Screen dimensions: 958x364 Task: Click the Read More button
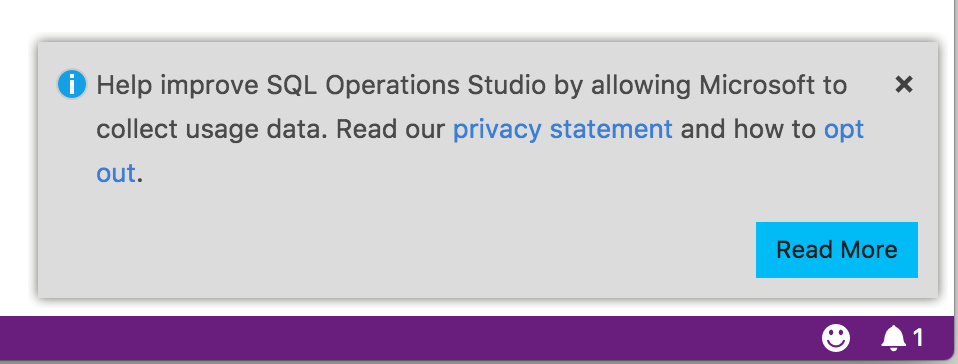(836, 250)
